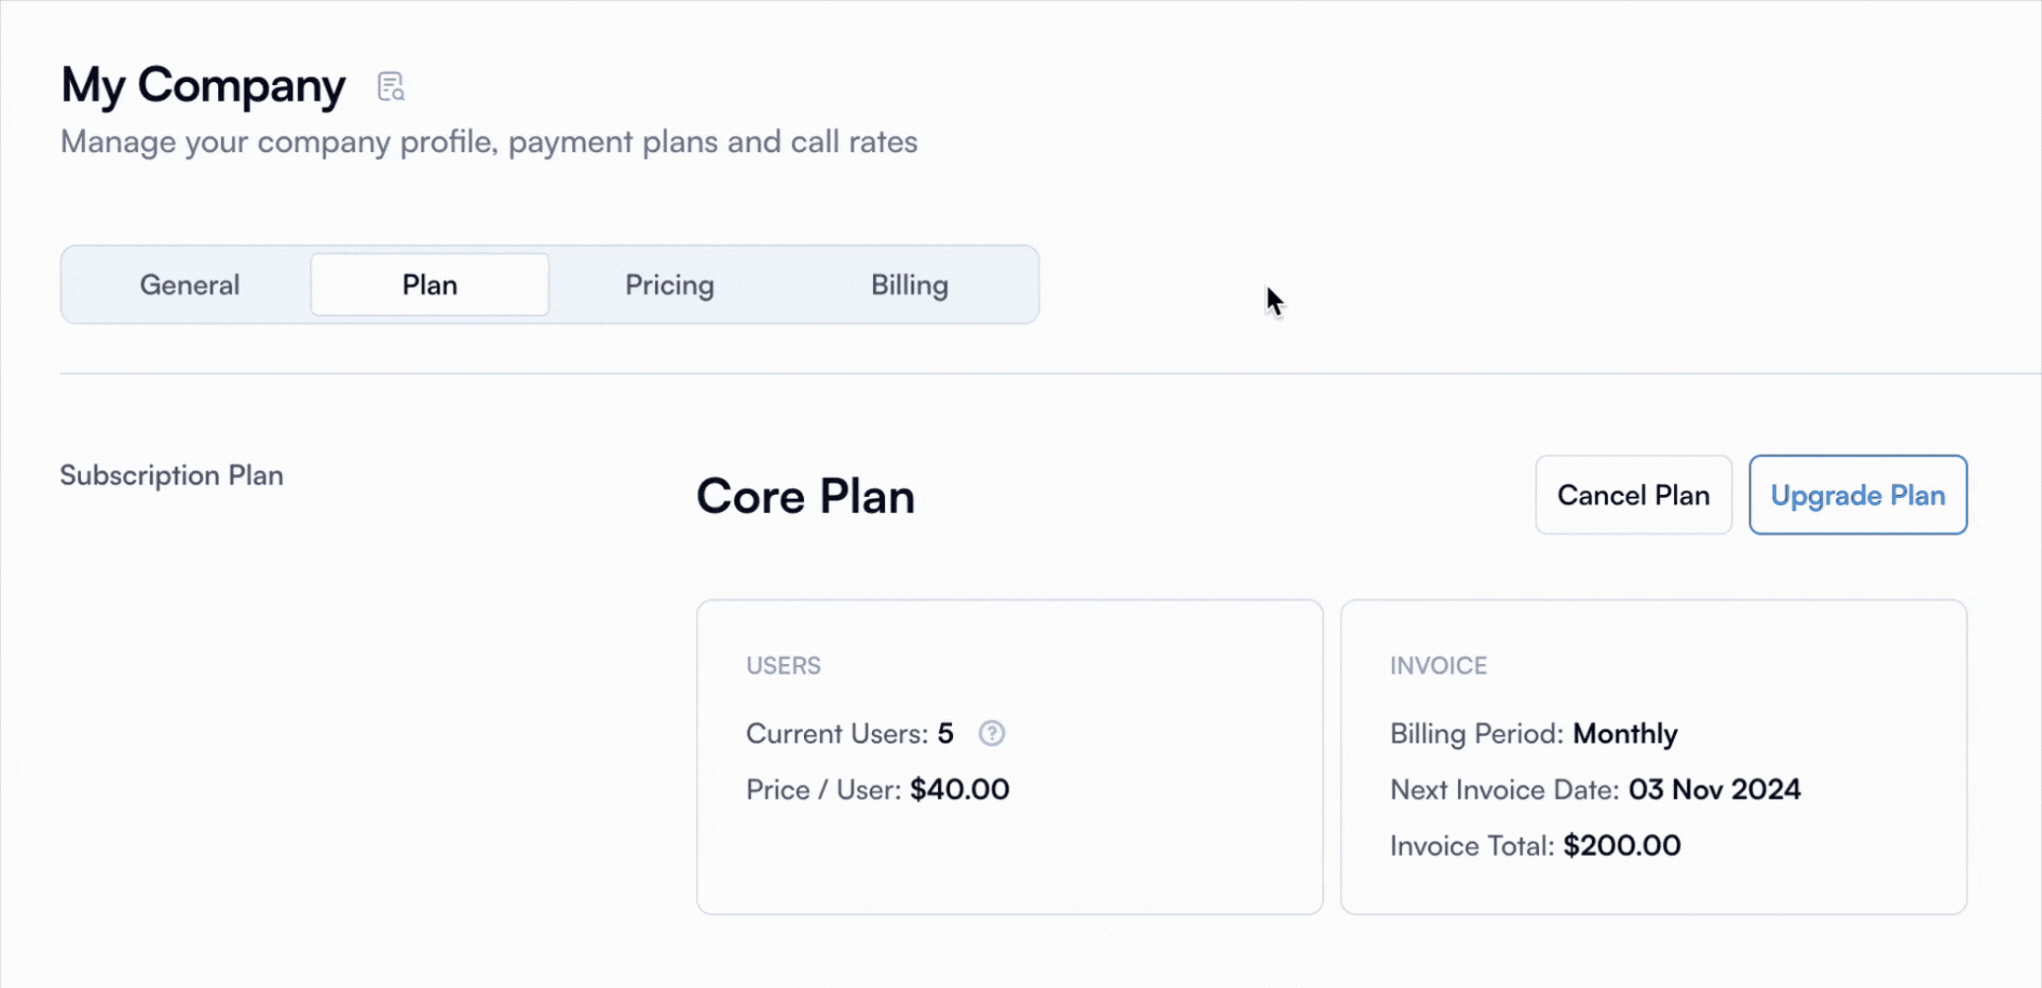
Task: Click the USERS card heading
Action: pos(783,666)
